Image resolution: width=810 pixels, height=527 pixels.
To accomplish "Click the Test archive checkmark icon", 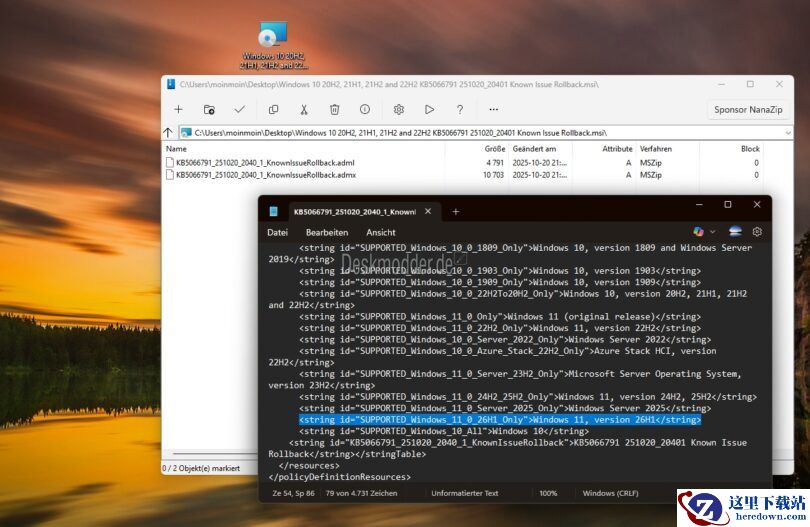I will [x=240, y=109].
